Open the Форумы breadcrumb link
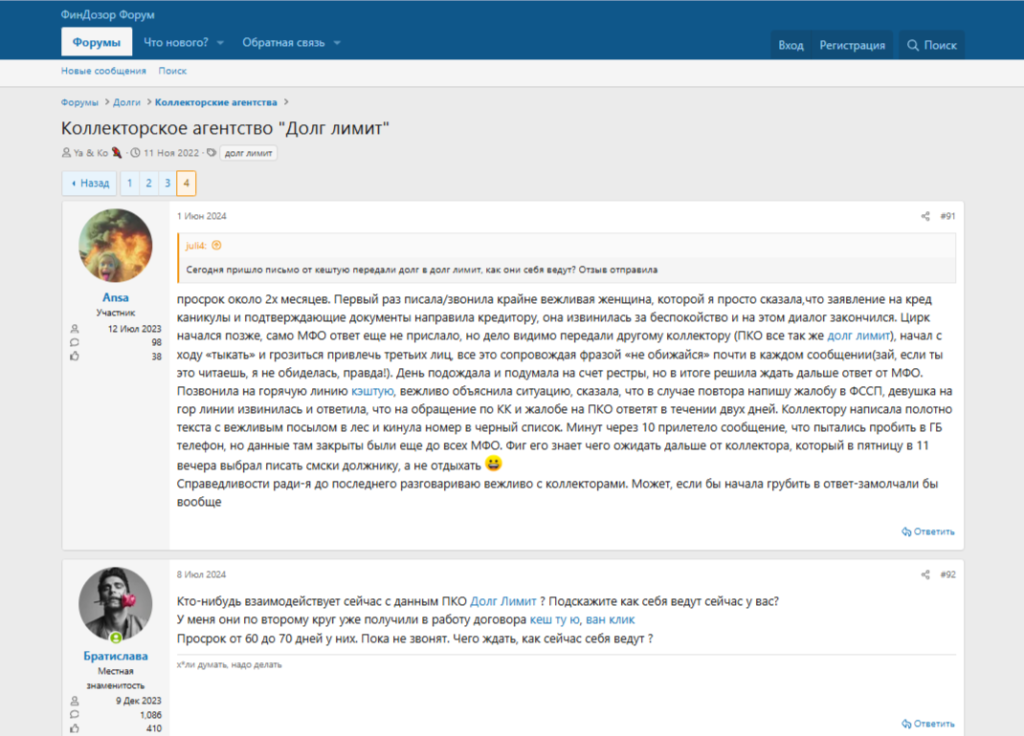The height and width of the screenshot is (736, 1024). [x=80, y=103]
